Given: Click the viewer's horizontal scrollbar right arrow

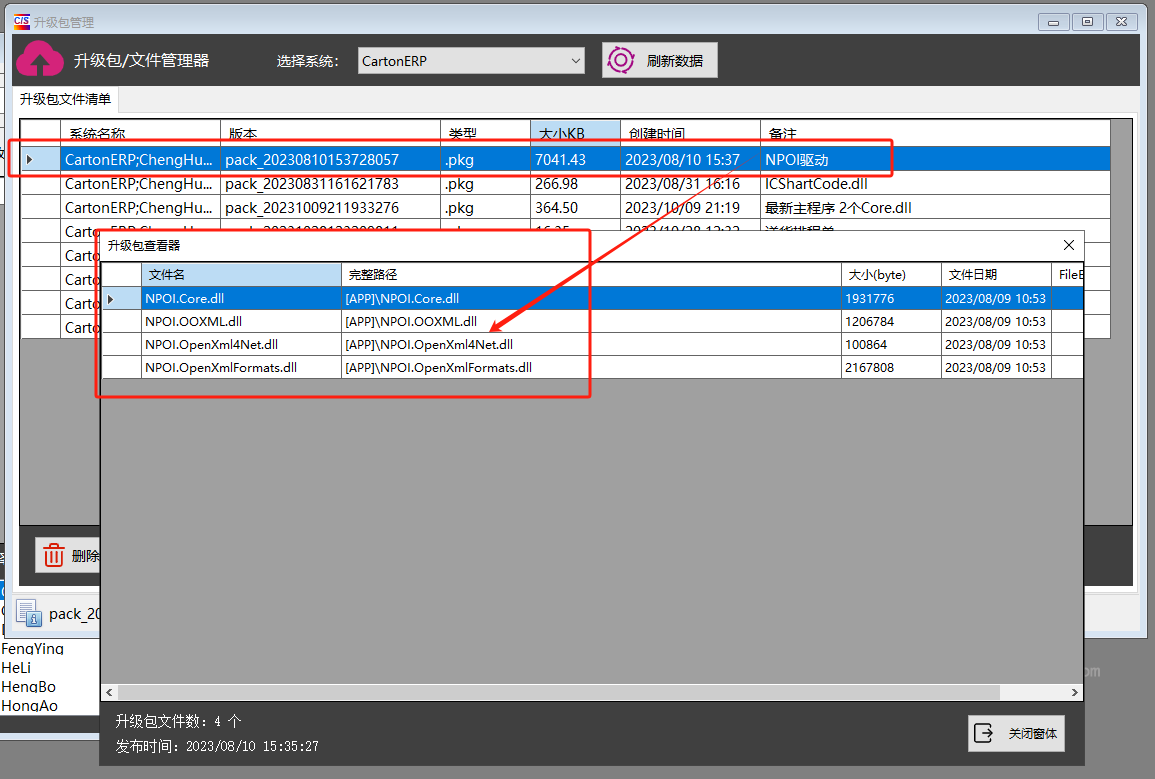Looking at the screenshot, I should (1075, 692).
